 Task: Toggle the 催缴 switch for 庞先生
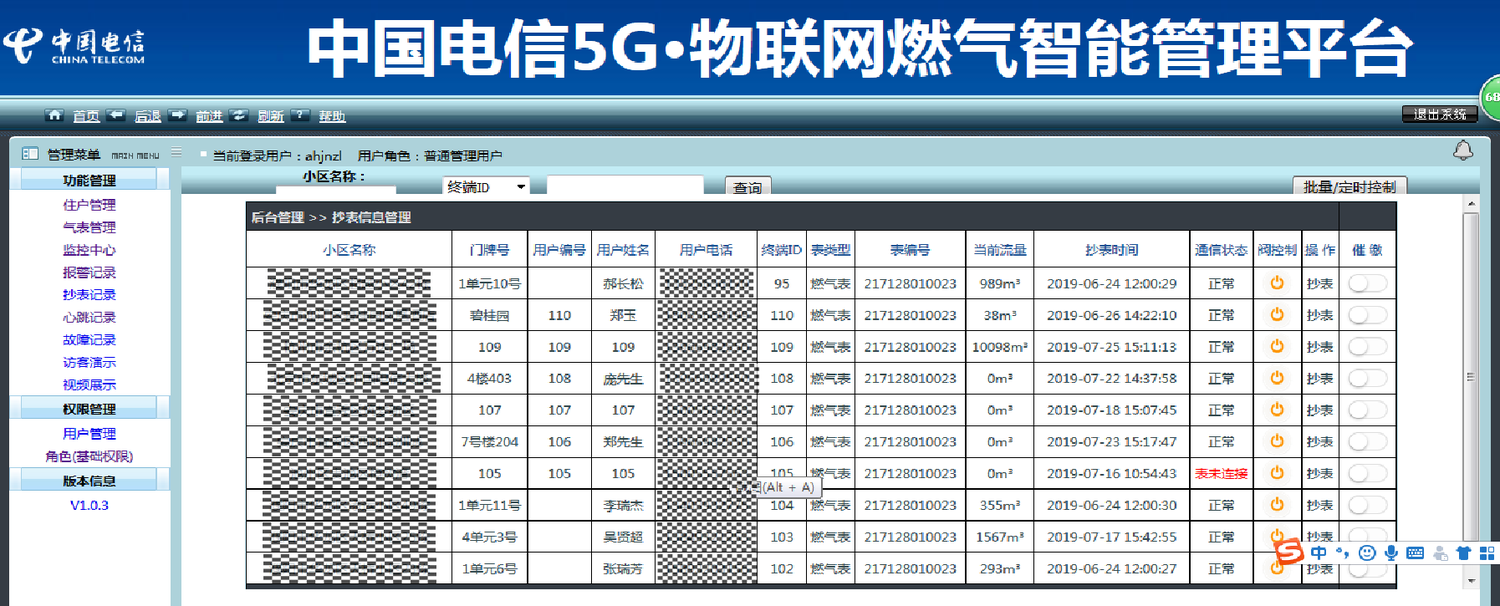[1367, 378]
